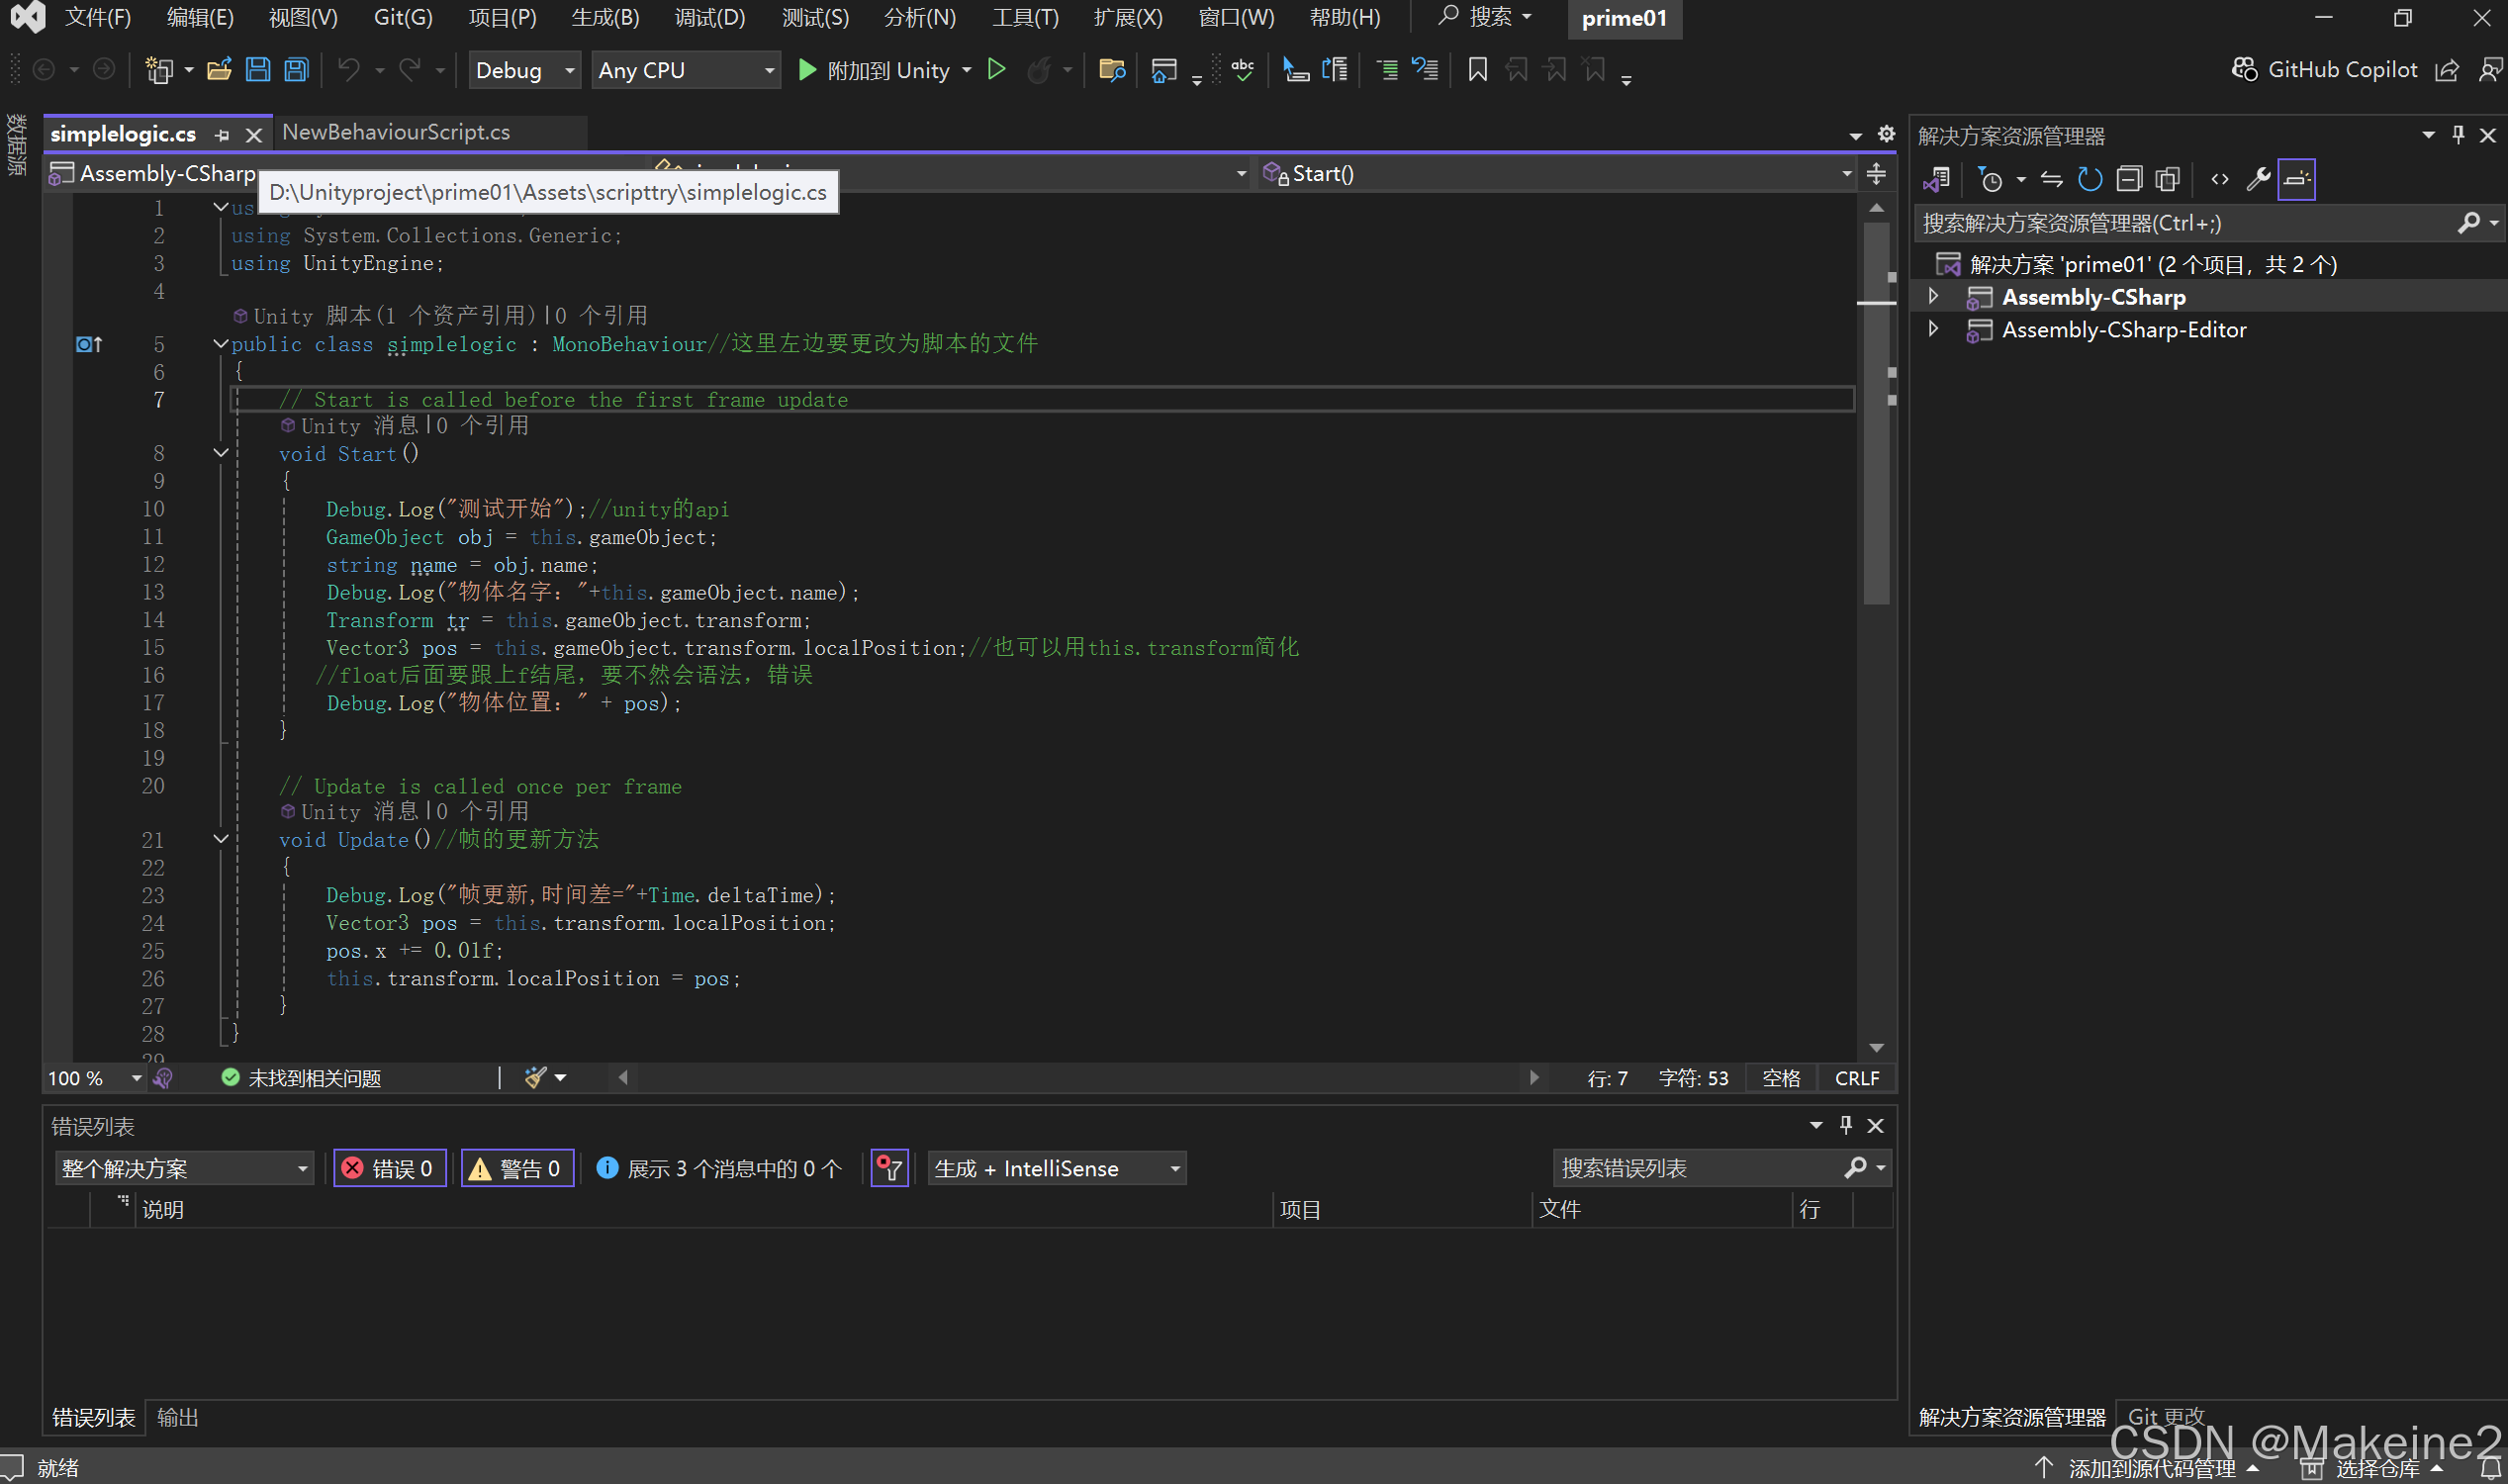Click 添加到源代码管理 in status bar
This screenshot has width=2508, height=1484.
coord(2151,1467)
